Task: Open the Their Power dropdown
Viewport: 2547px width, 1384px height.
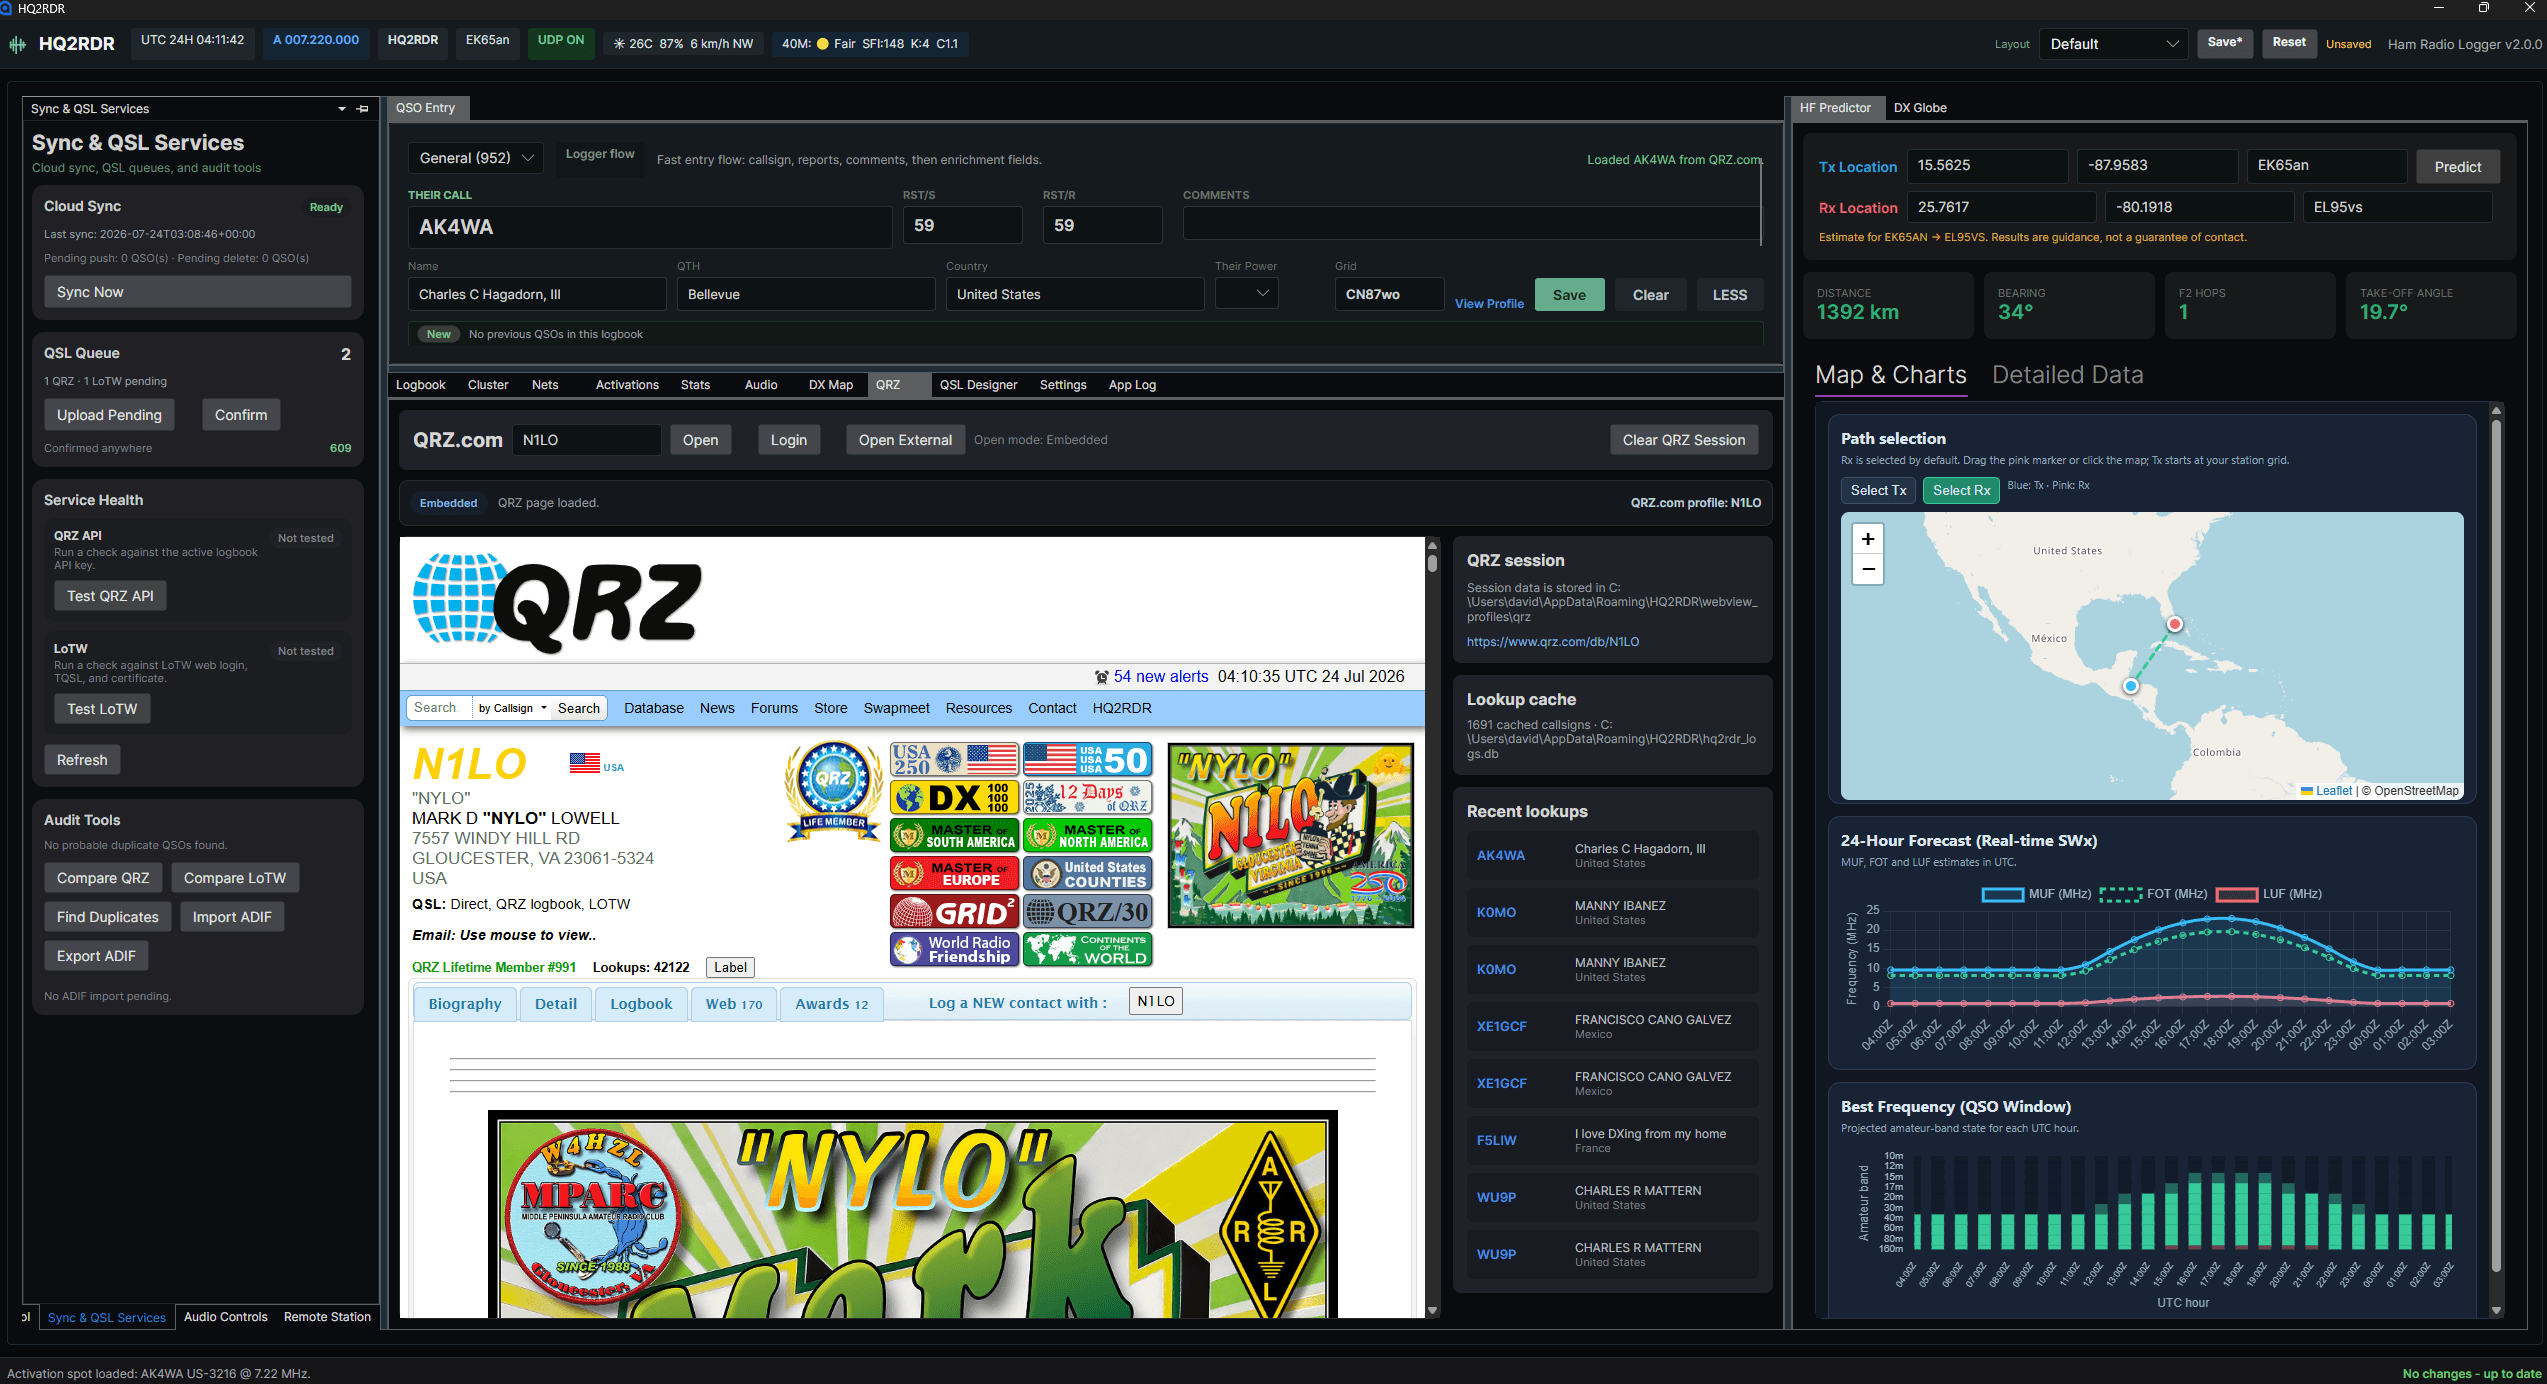Action: coord(1246,294)
